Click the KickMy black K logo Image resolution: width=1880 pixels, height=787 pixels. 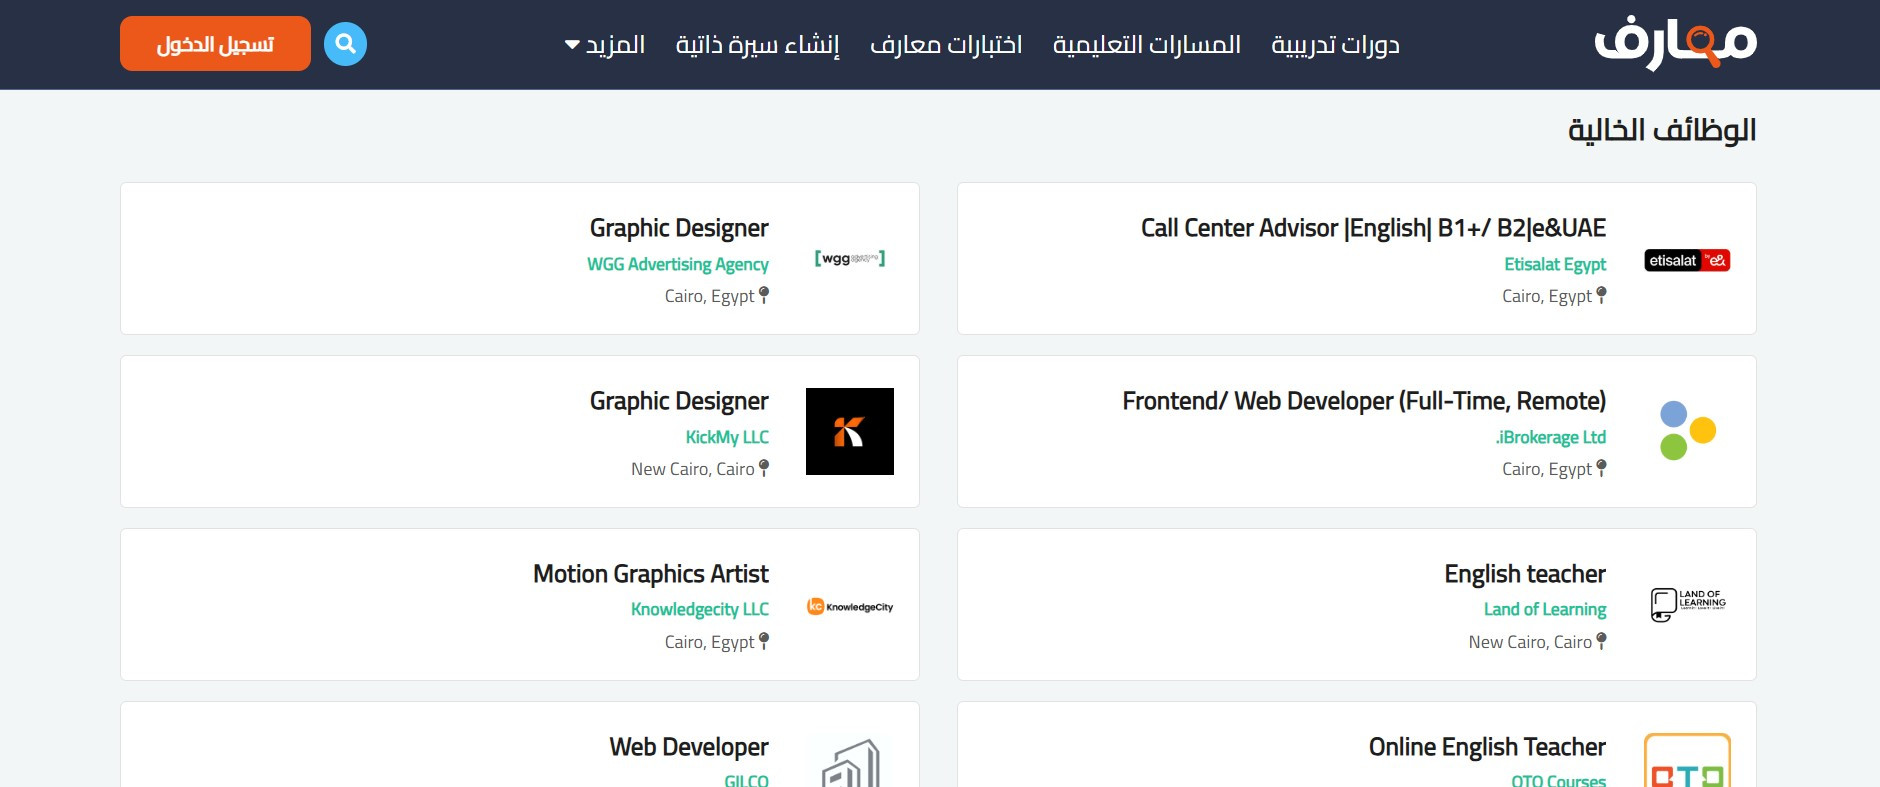click(849, 431)
